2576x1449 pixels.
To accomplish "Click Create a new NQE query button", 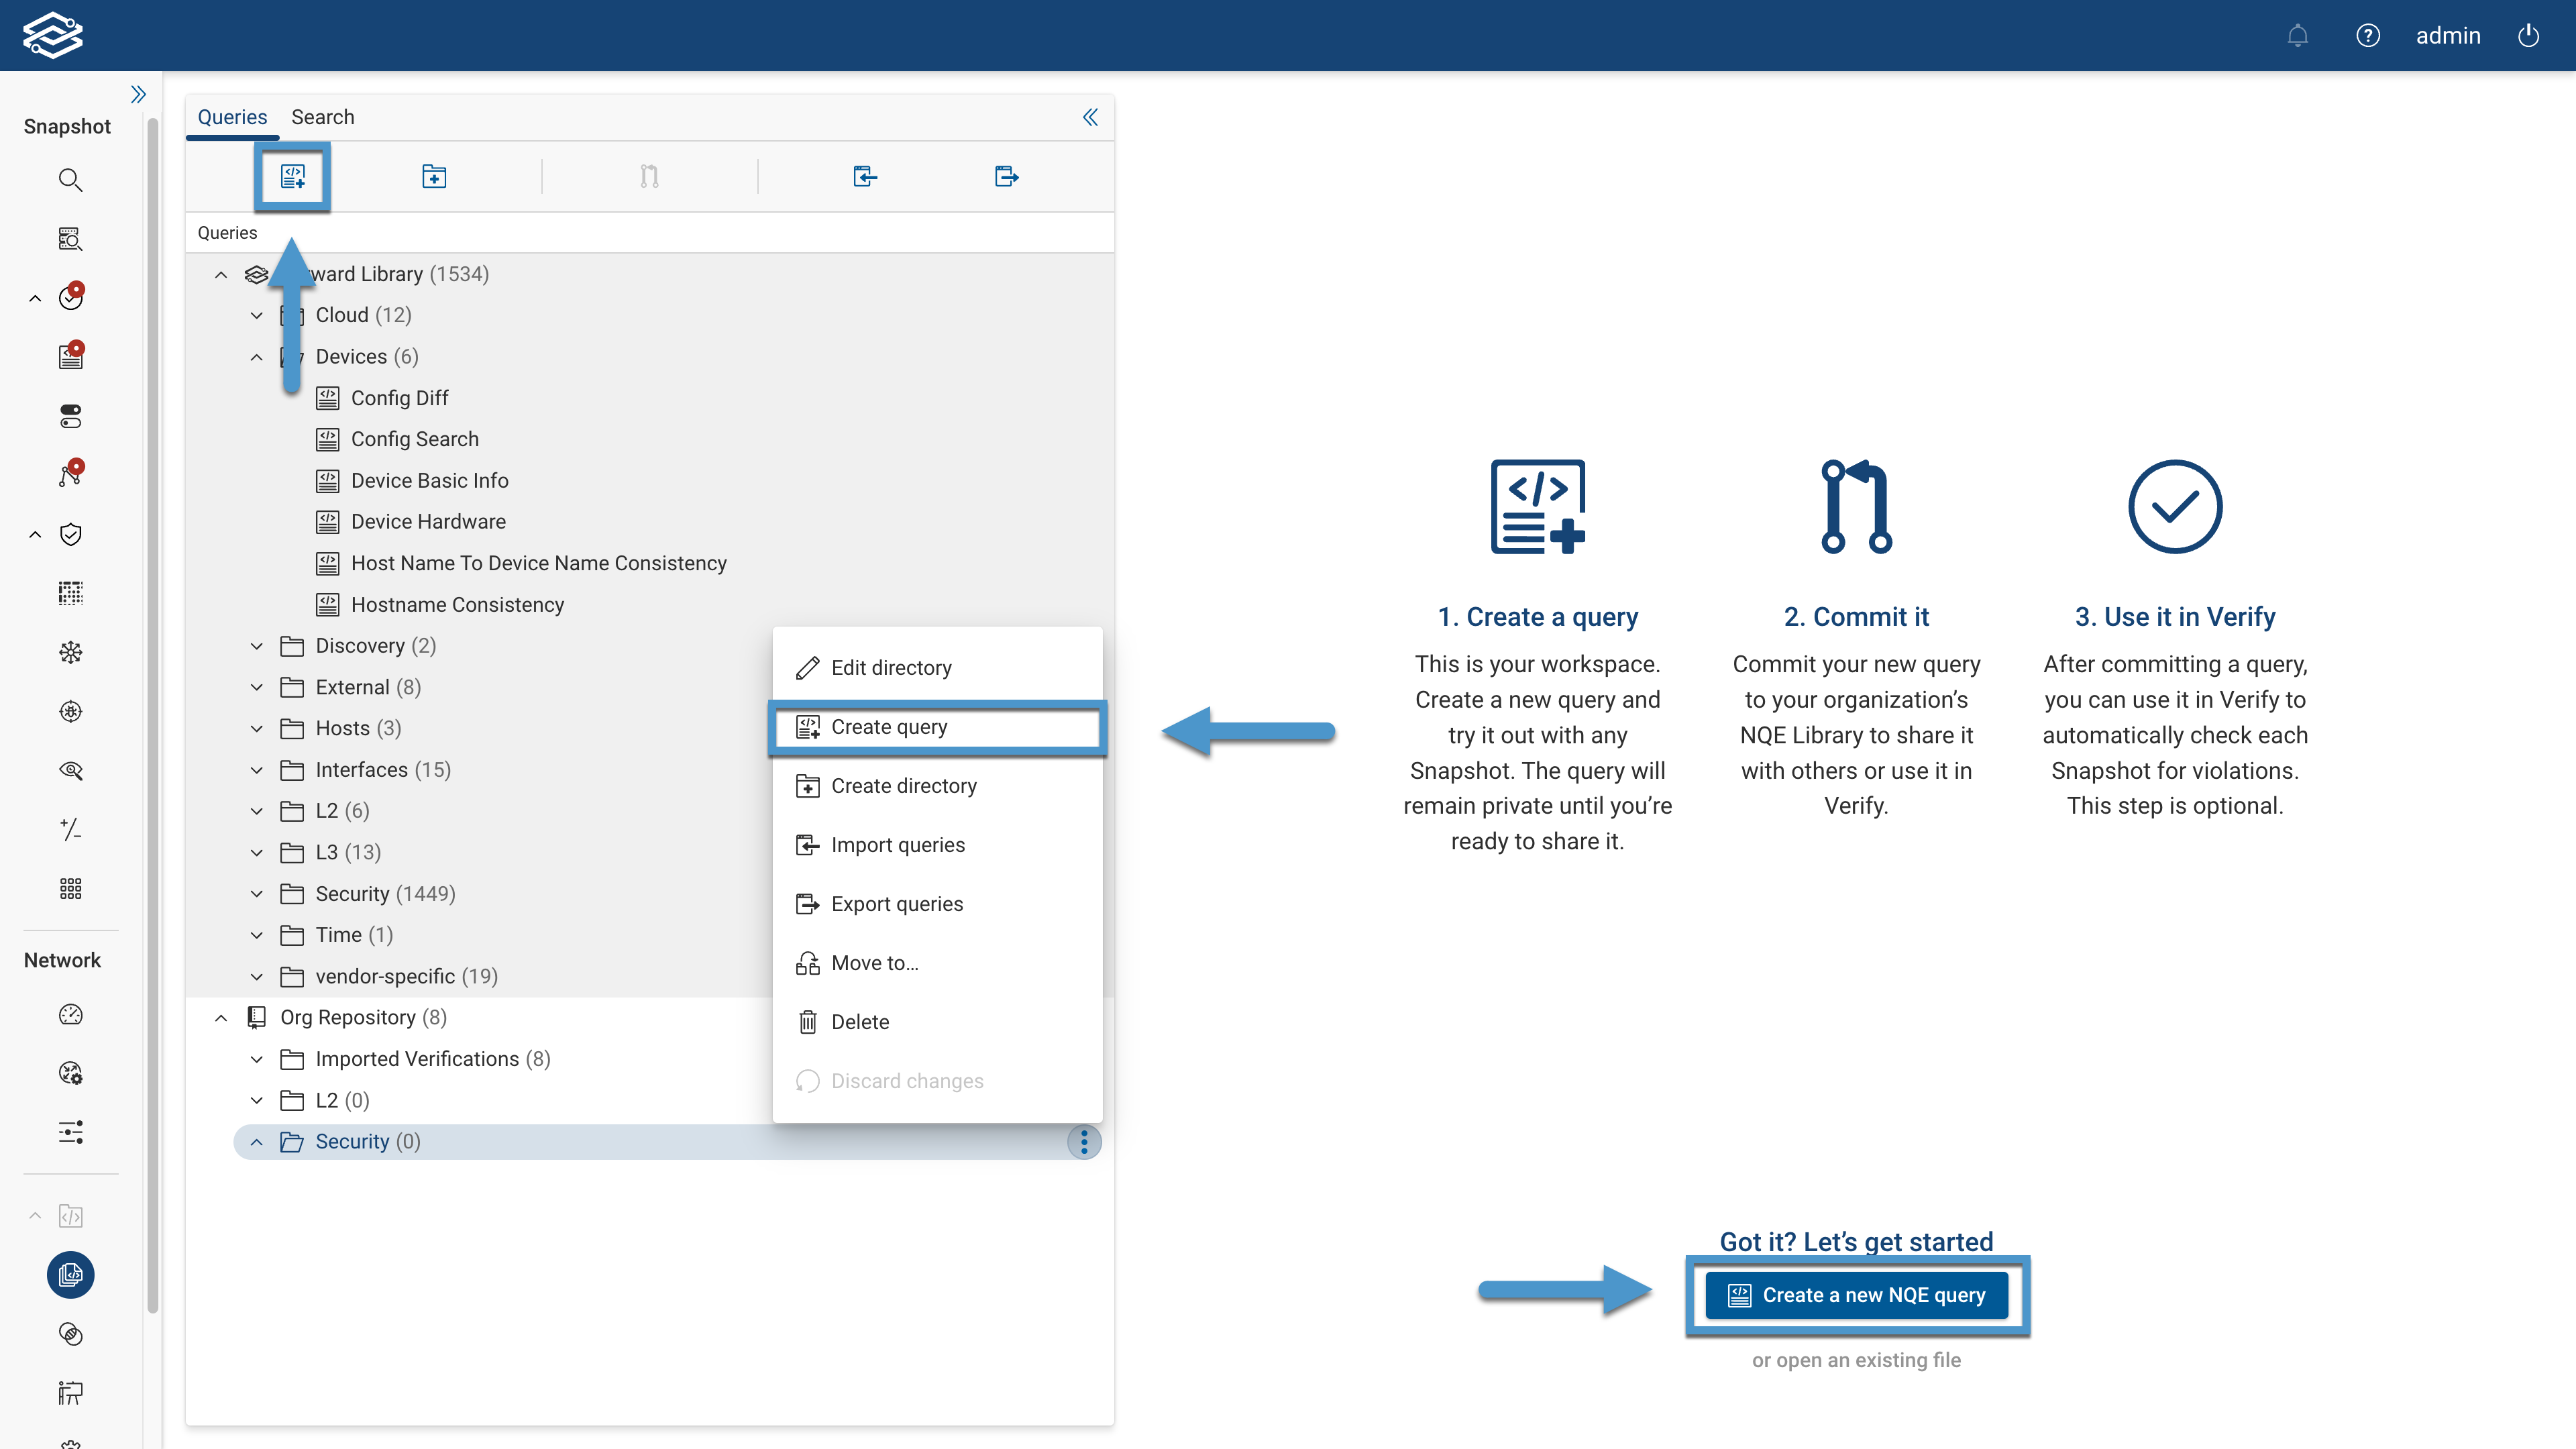I will [x=1856, y=1295].
